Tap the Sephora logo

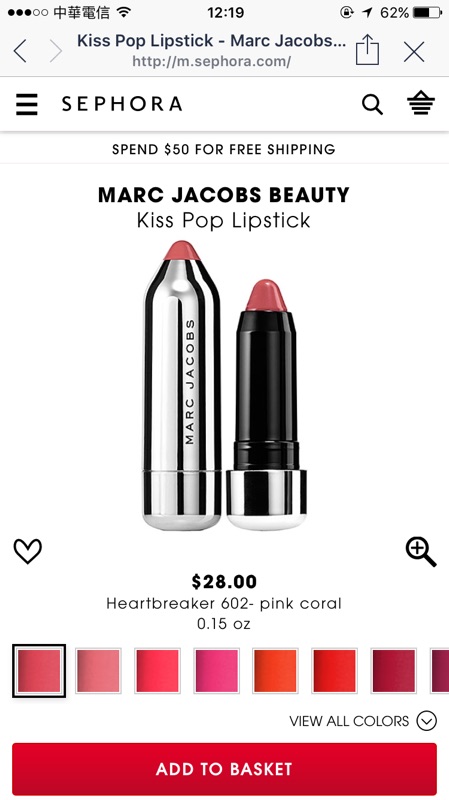(x=121, y=104)
